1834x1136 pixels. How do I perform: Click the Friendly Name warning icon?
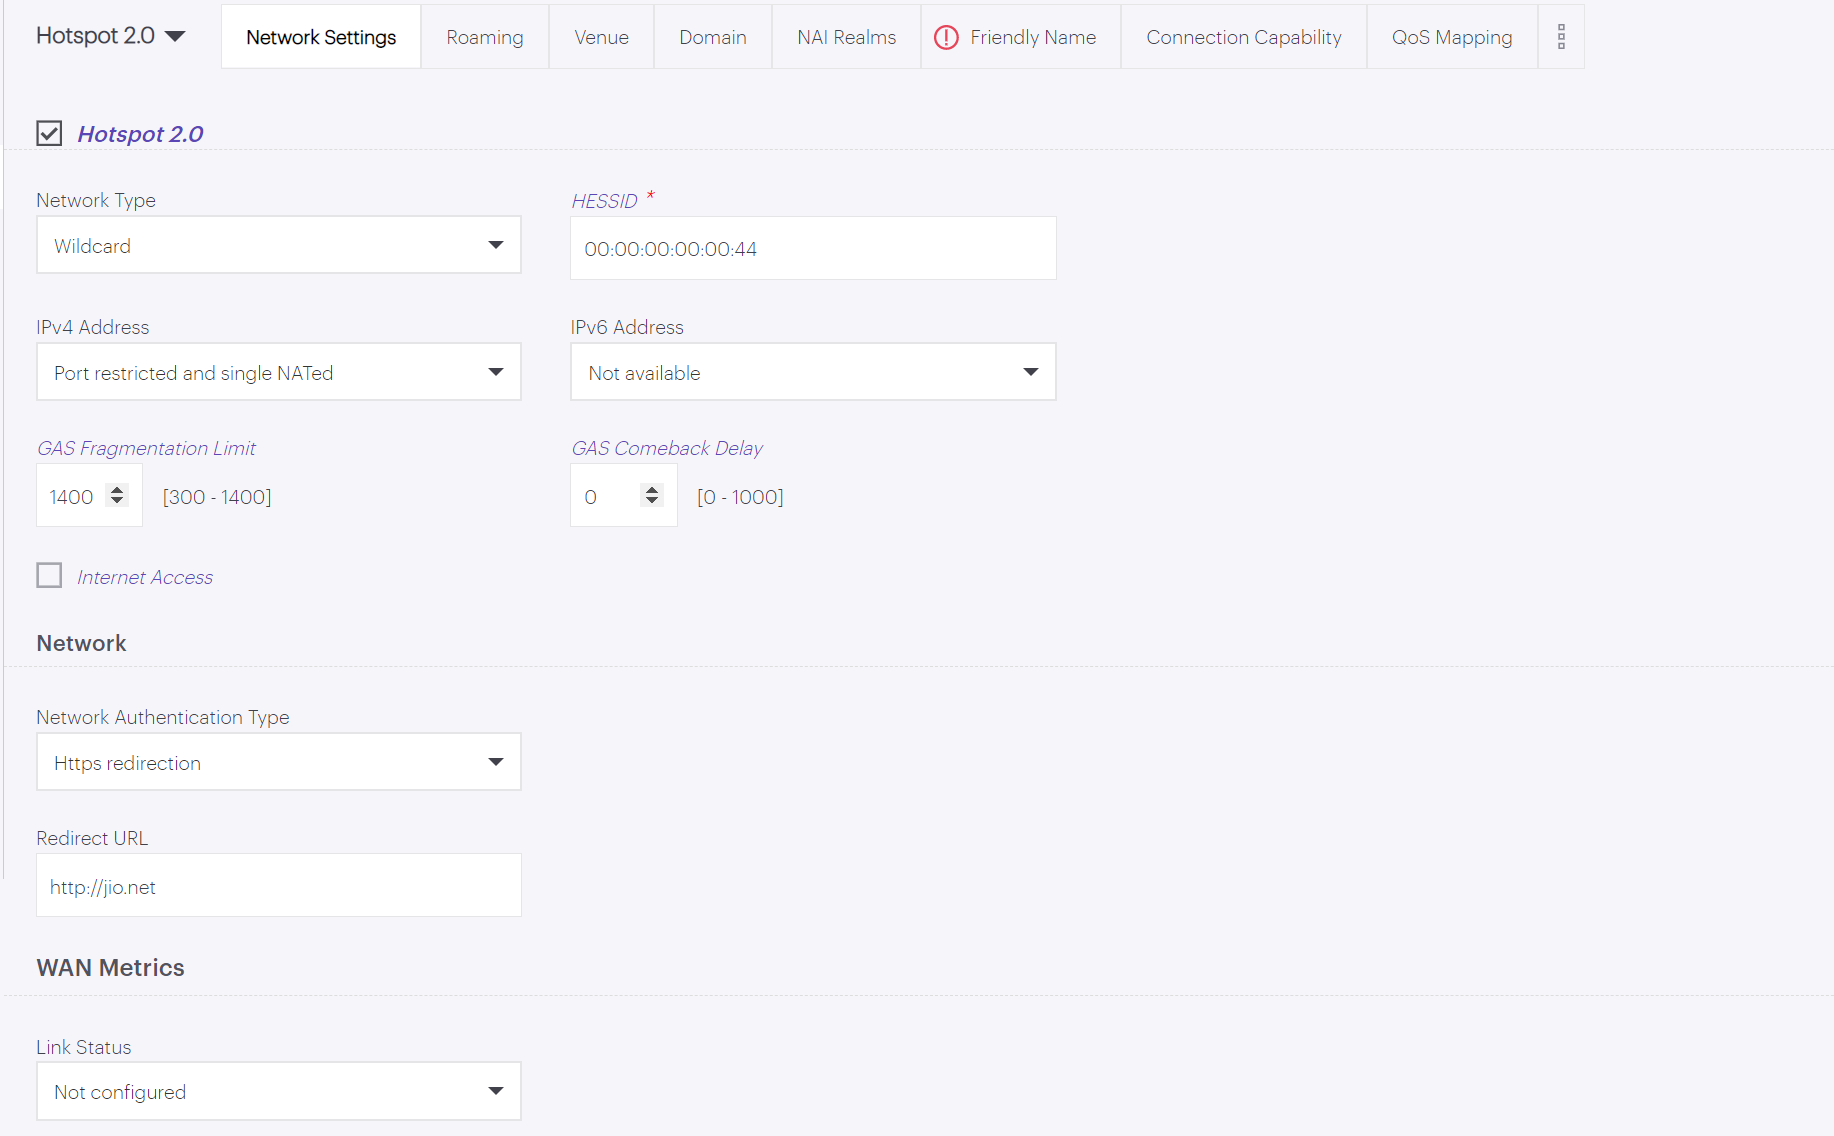click(945, 38)
